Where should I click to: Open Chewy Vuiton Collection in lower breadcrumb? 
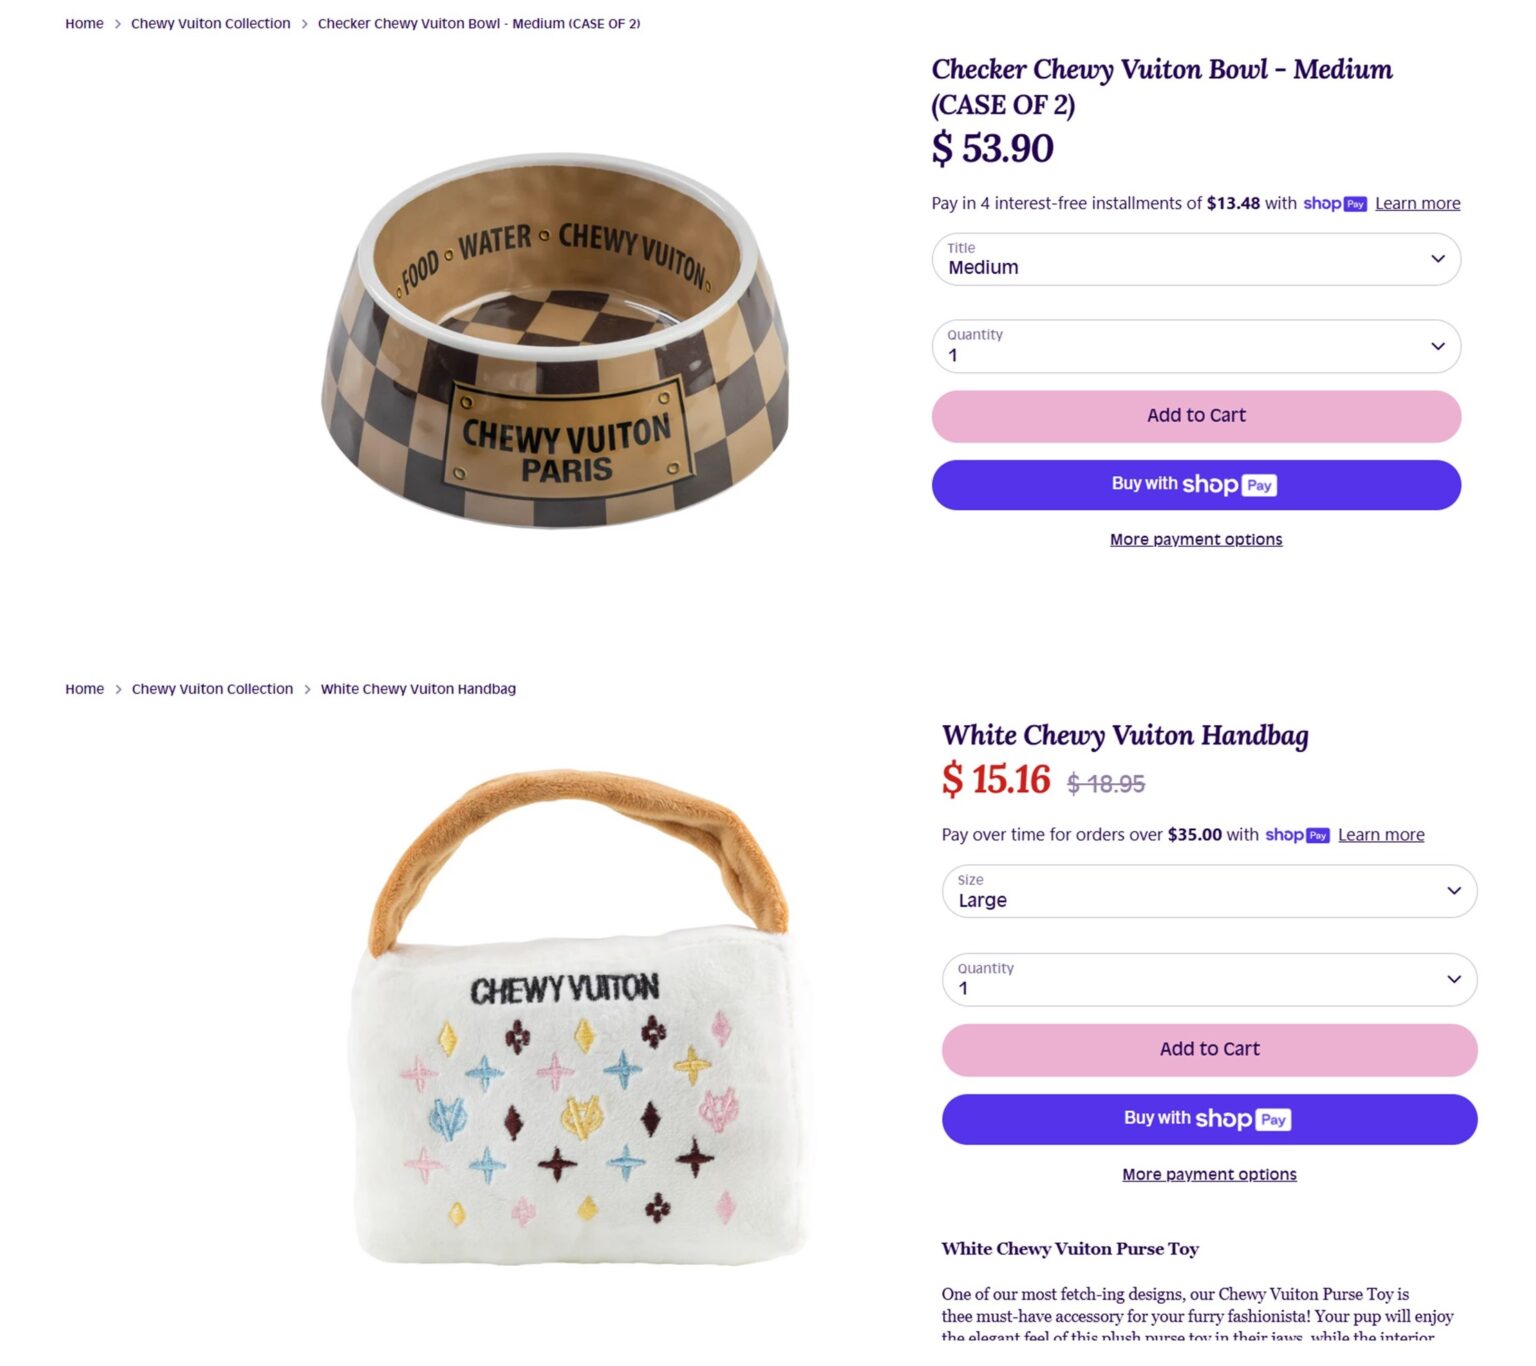[212, 688]
